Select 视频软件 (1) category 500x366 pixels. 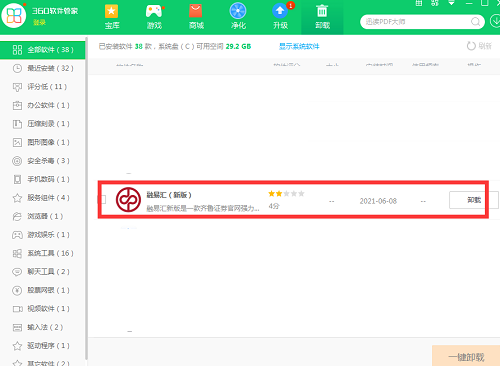[43, 309]
